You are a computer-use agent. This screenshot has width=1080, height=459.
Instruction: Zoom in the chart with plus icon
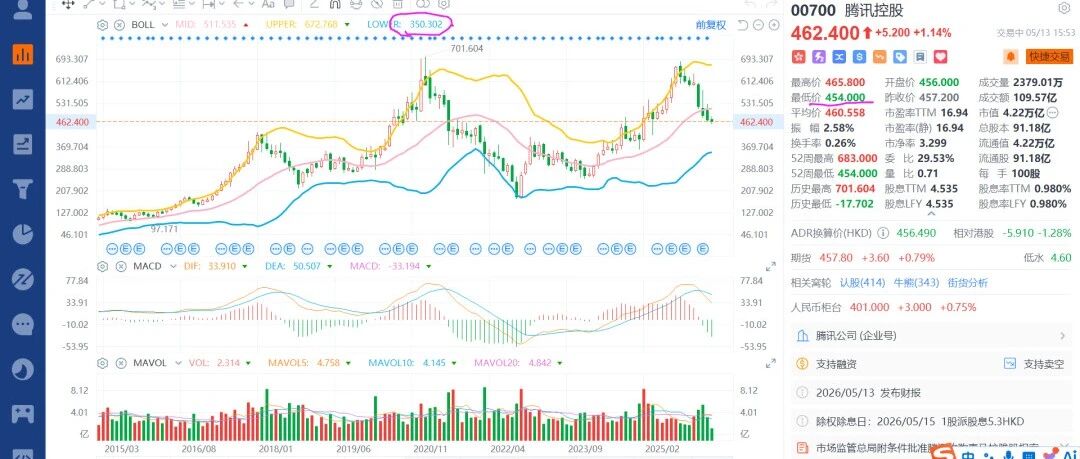pyautogui.click(x=774, y=25)
